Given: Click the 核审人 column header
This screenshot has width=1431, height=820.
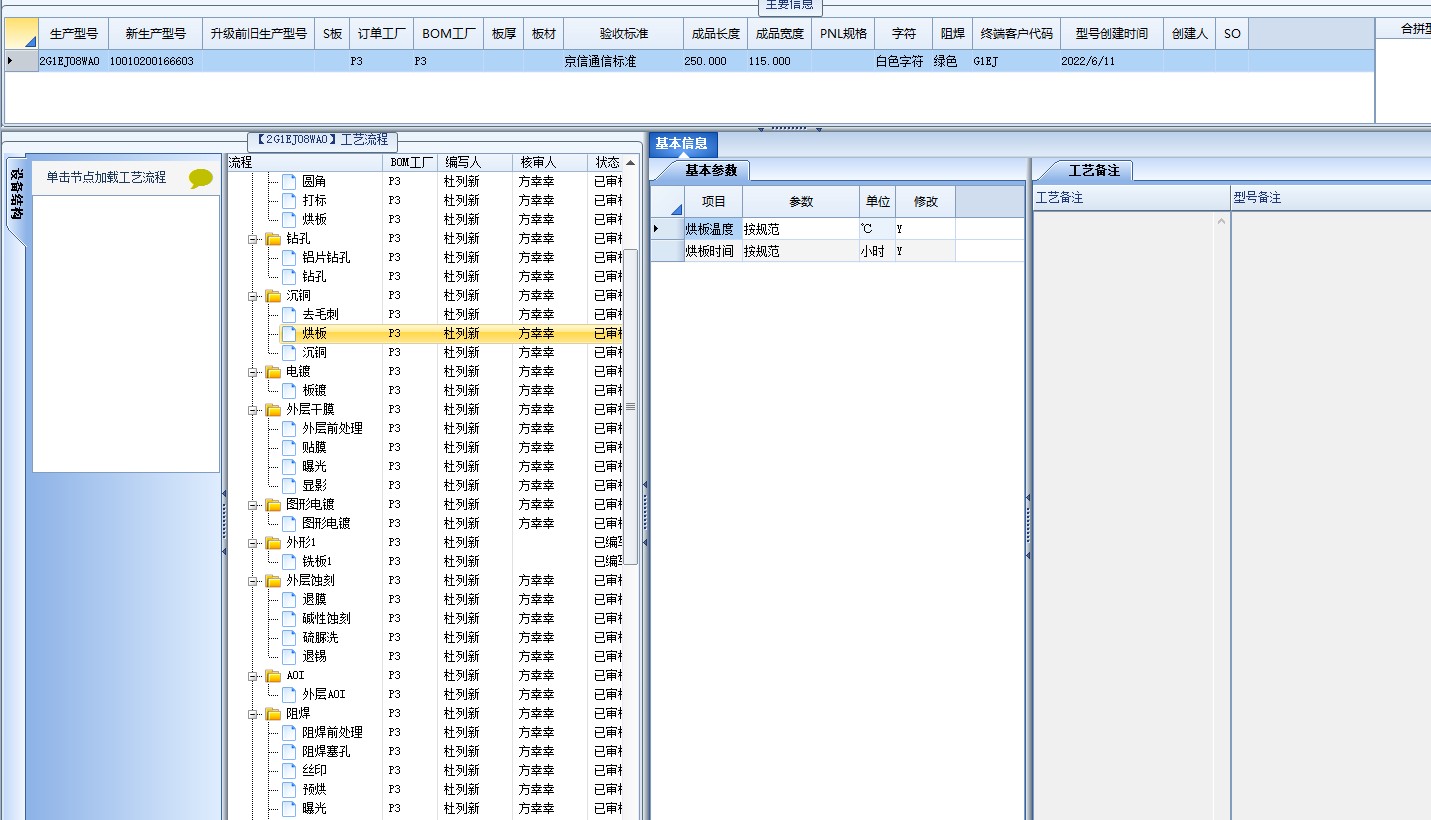Looking at the screenshot, I should pyautogui.click(x=551, y=162).
